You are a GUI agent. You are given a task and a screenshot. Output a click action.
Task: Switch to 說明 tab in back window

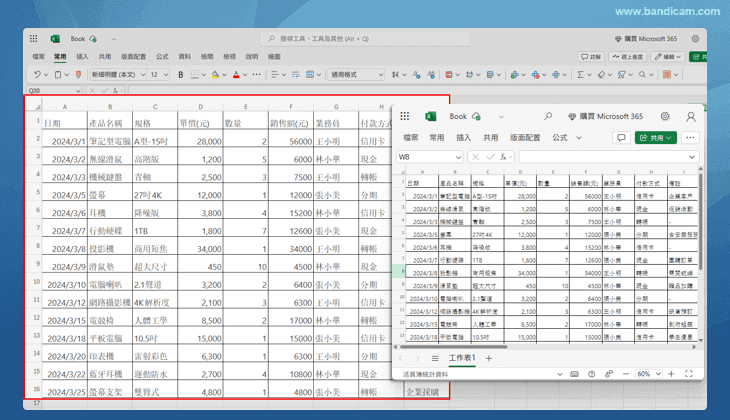tap(252, 57)
